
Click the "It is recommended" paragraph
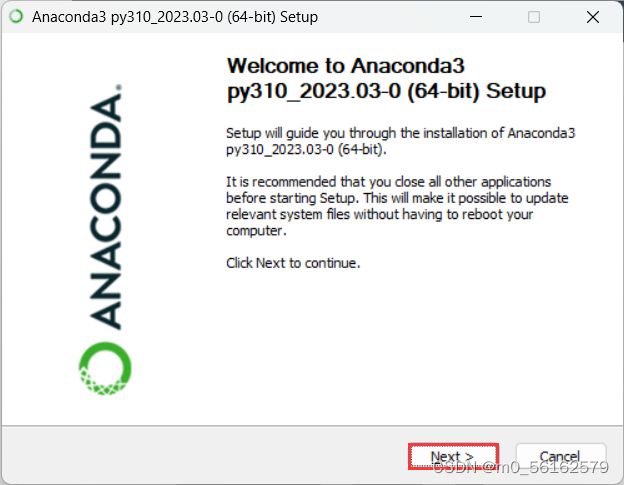click(397, 206)
